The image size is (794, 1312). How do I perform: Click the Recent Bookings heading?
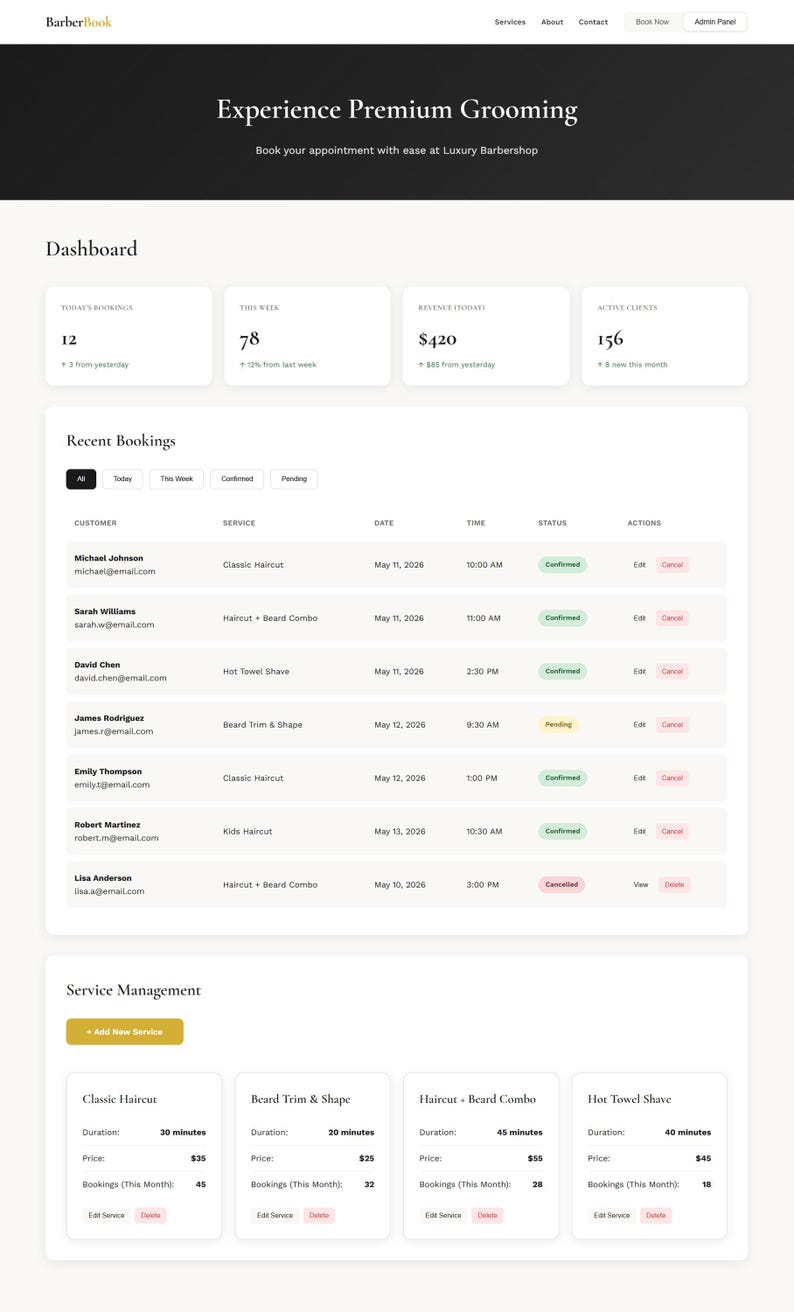pyautogui.click(x=121, y=441)
